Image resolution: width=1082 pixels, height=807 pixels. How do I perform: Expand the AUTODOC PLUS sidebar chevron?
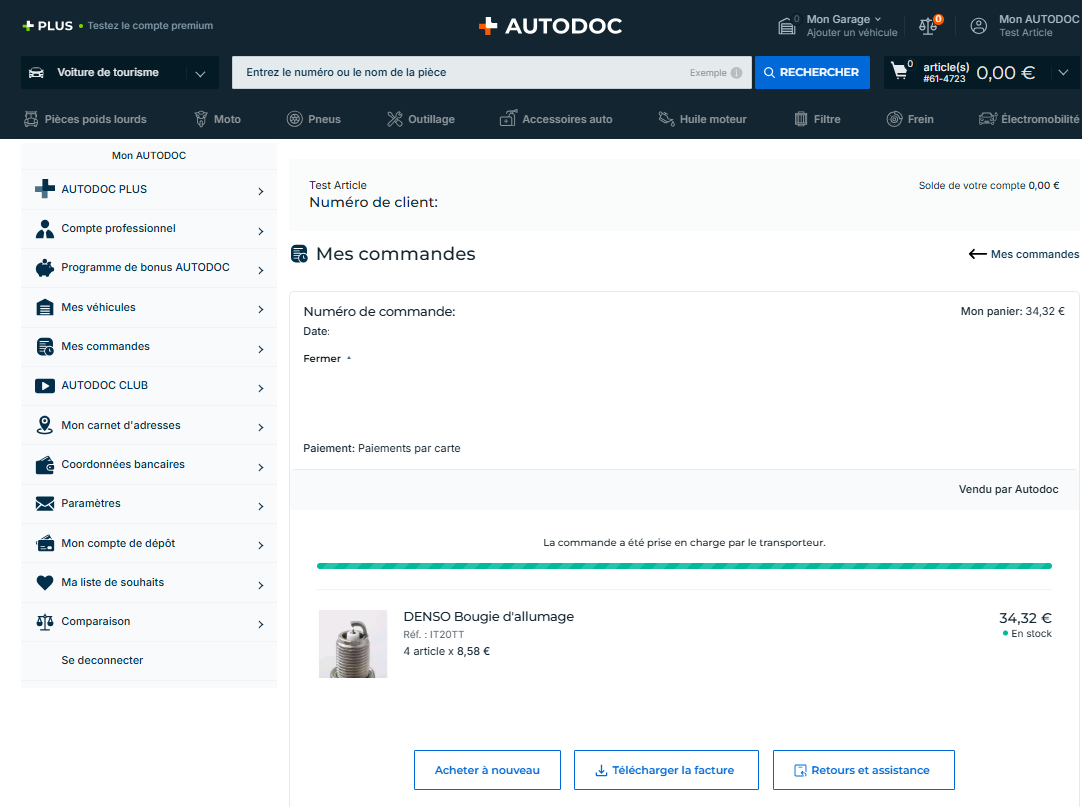(x=260, y=190)
